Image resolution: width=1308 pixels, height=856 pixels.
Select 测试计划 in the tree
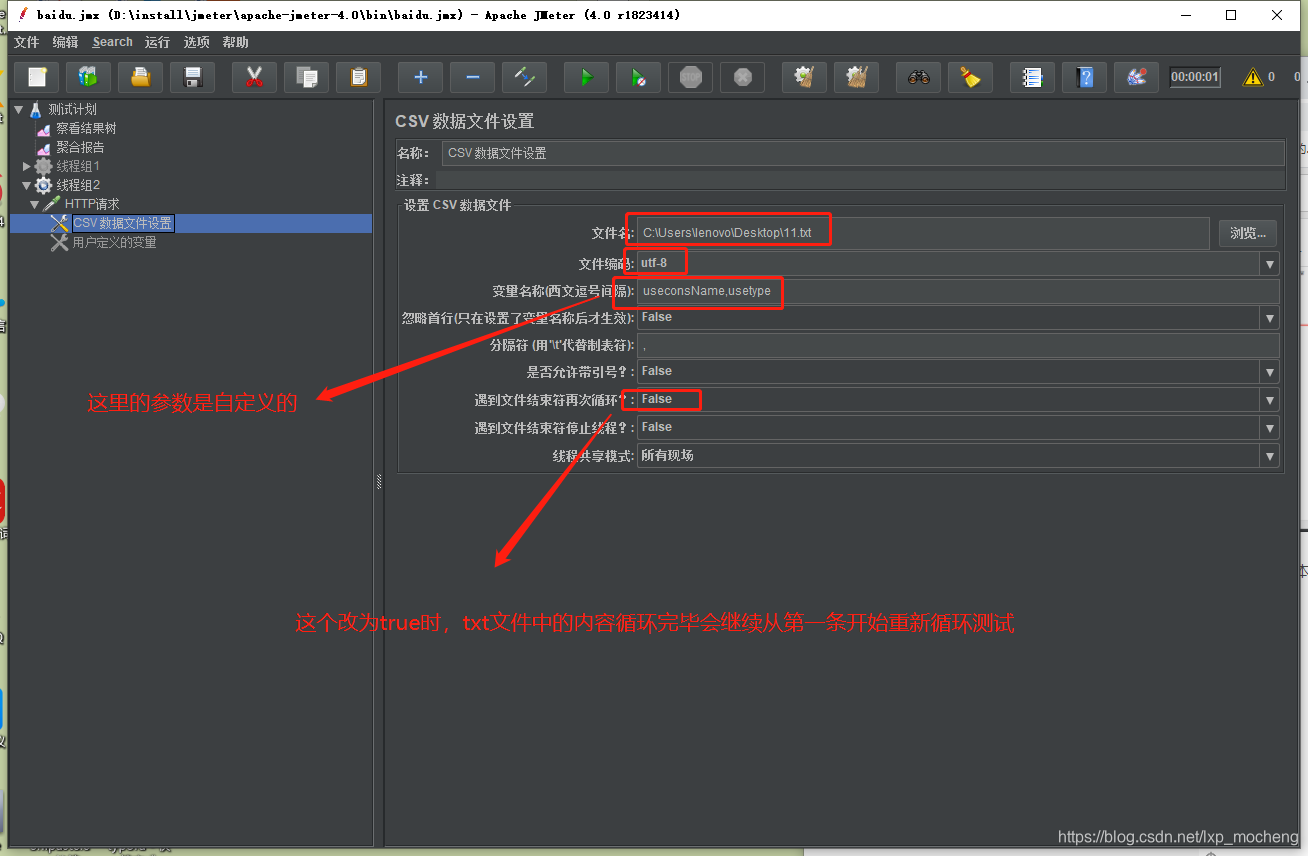tap(72, 109)
